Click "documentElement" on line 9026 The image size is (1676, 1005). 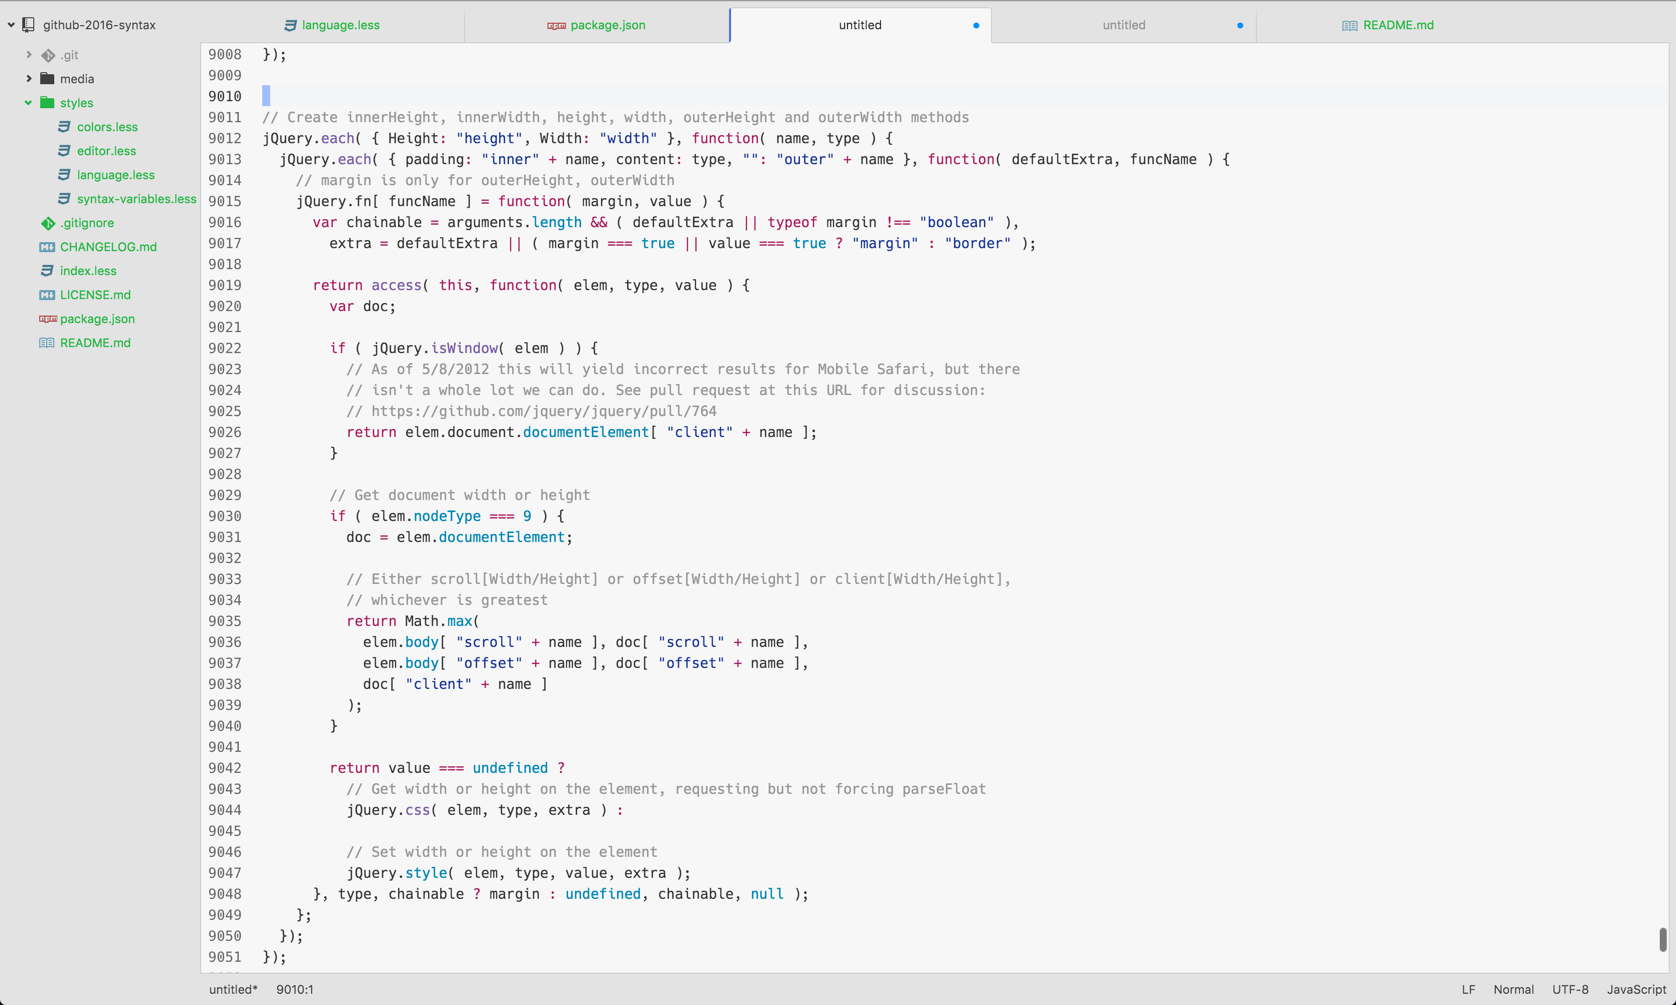[x=586, y=432]
